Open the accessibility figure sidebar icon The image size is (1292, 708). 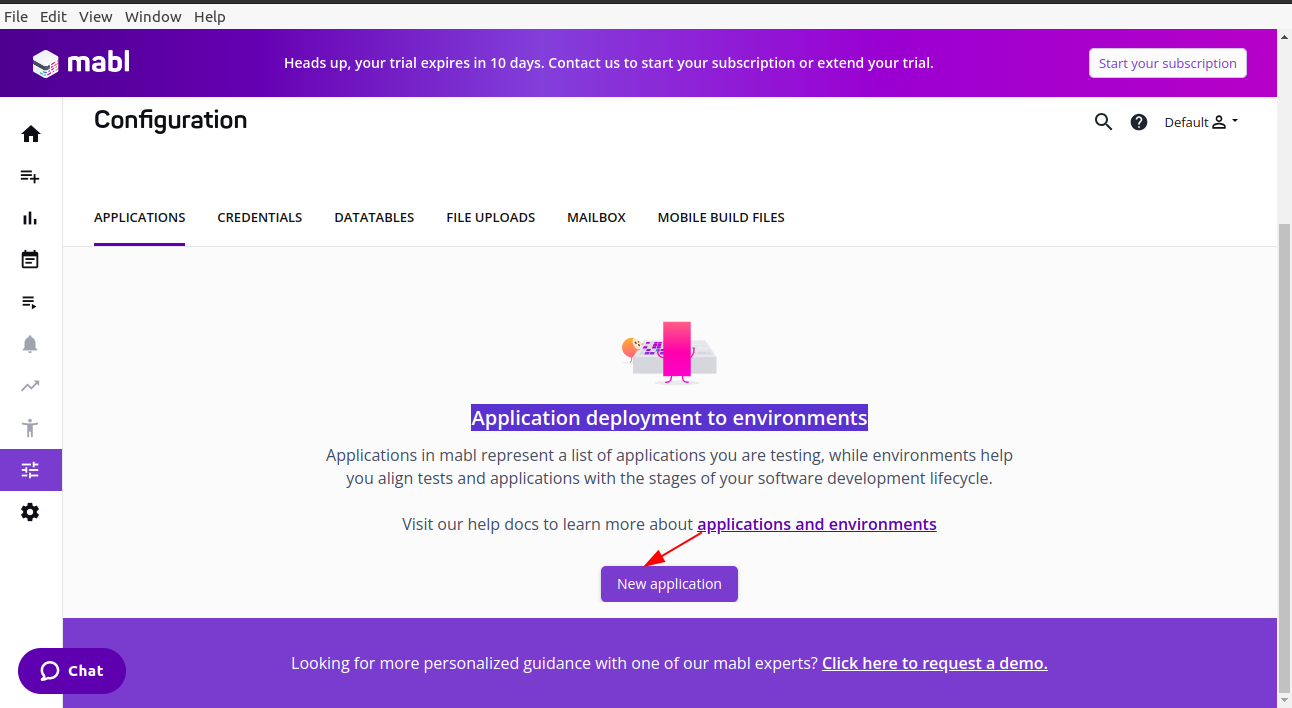pyautogui.click(x=30, y=428)
